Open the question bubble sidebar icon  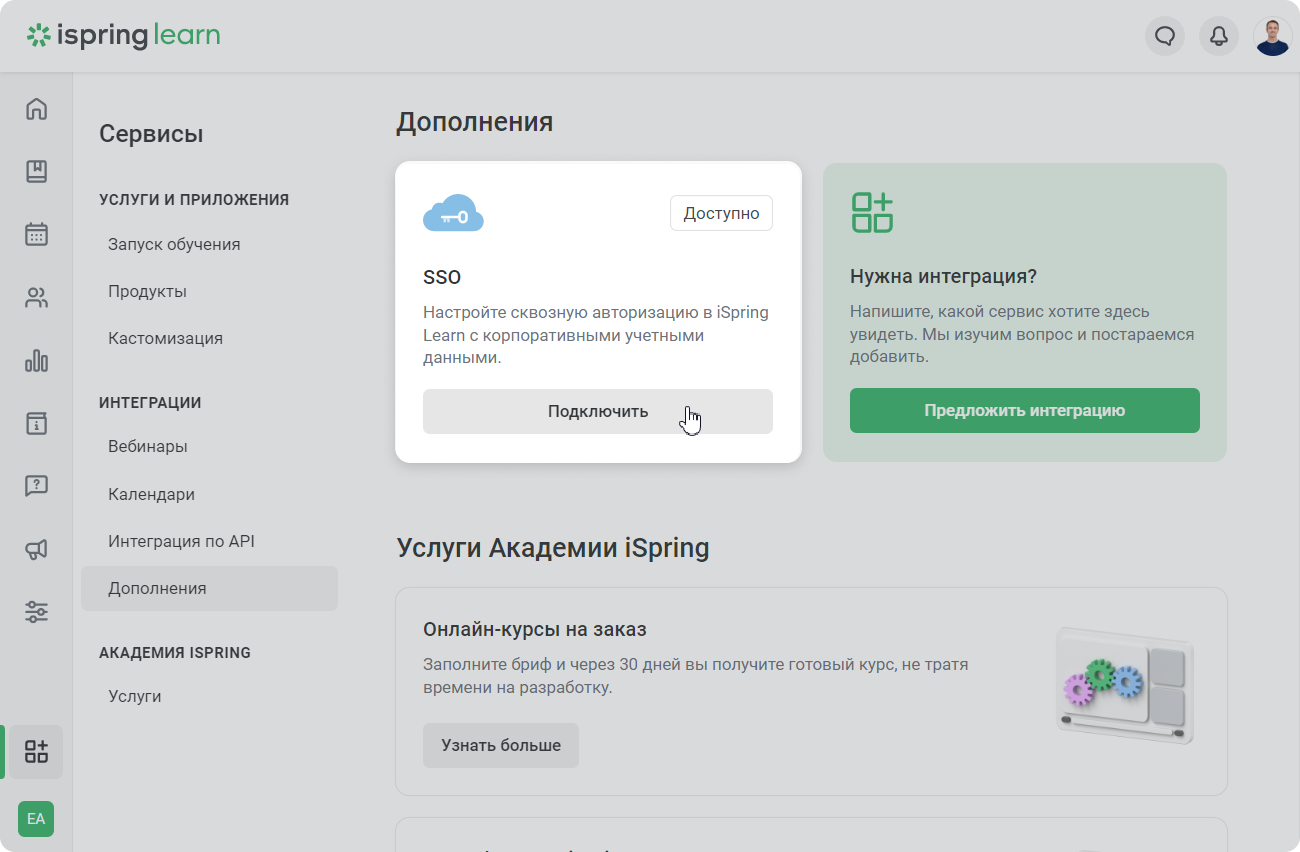coord(37,486)
